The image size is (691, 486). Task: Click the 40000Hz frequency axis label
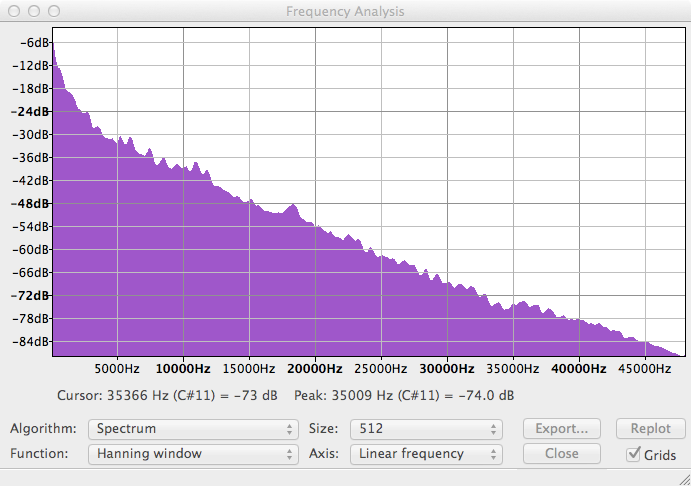(579, 369)
